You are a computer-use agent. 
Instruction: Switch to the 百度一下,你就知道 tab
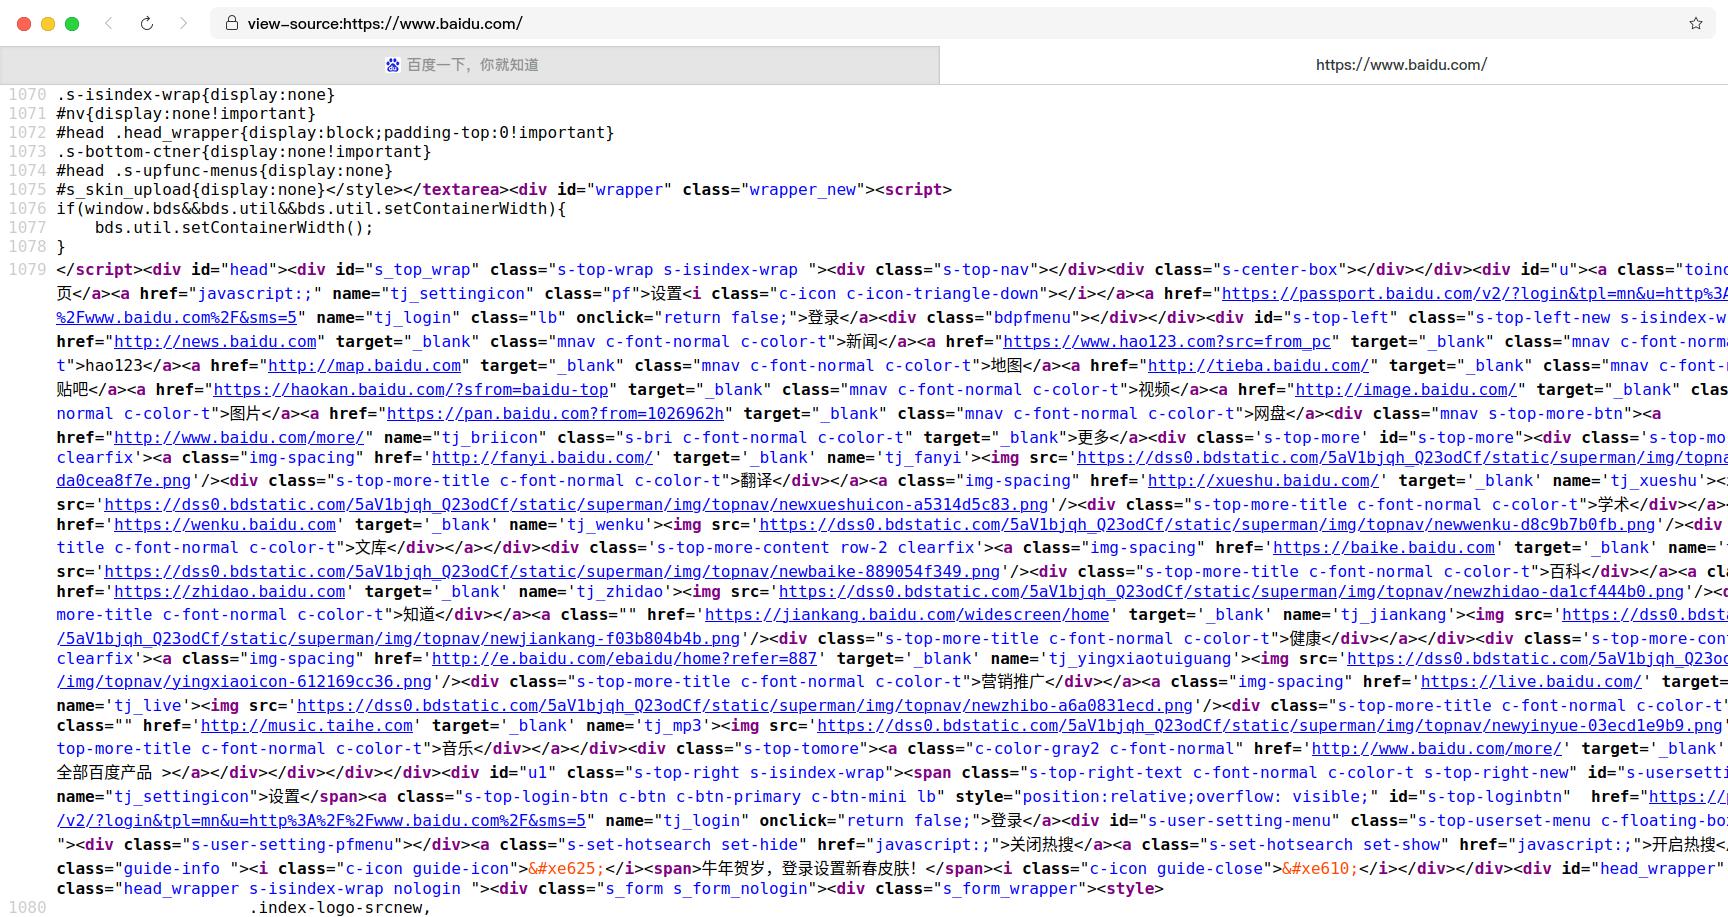(470, 65)
